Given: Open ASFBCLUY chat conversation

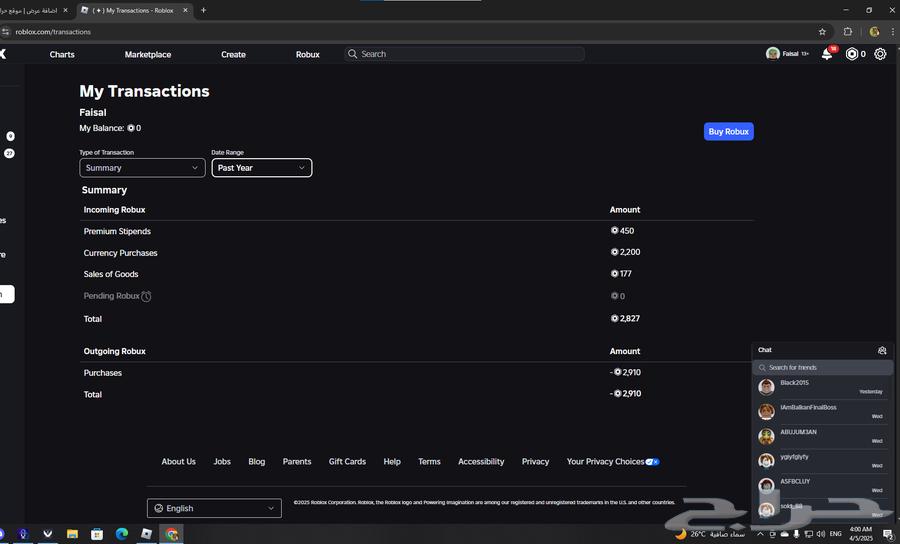Looking at the screenshot, I should (823, 485).
